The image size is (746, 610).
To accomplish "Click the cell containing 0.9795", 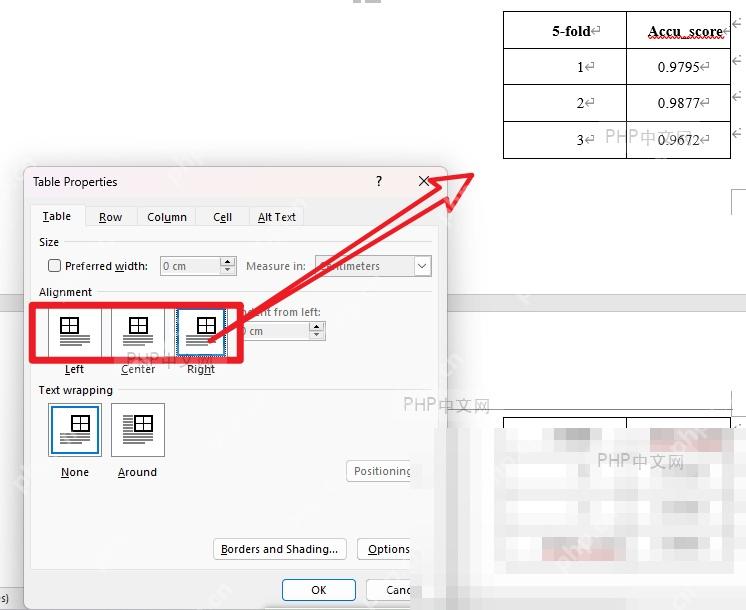I will [x=678, y=67].
